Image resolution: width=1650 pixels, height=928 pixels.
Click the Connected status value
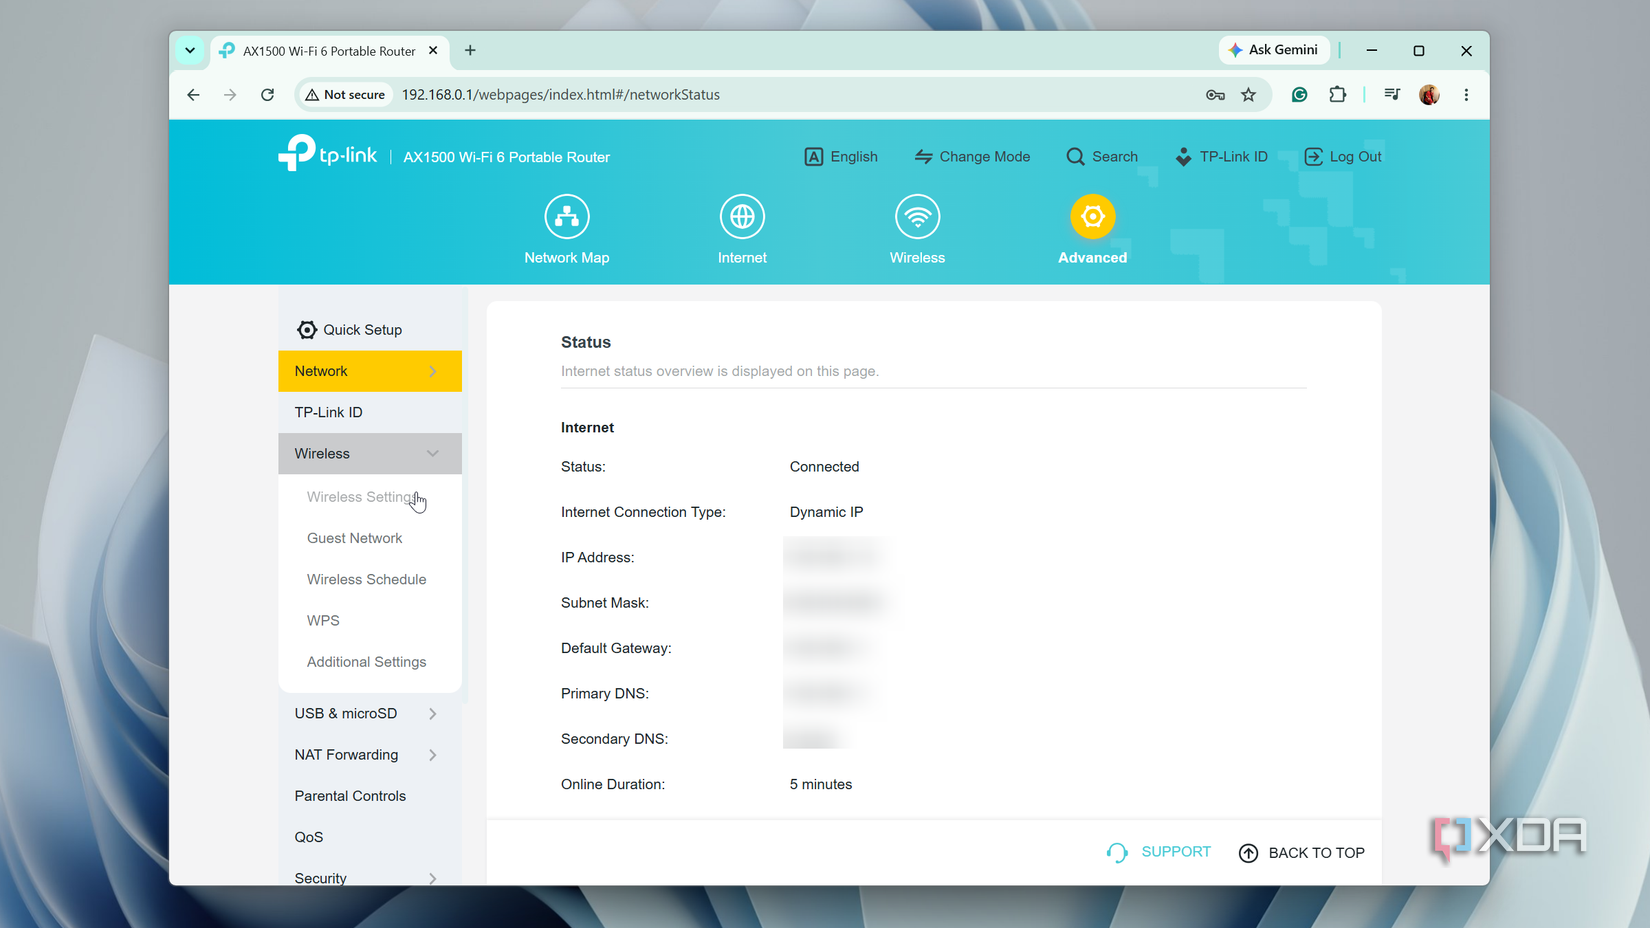tap(824, 467)
